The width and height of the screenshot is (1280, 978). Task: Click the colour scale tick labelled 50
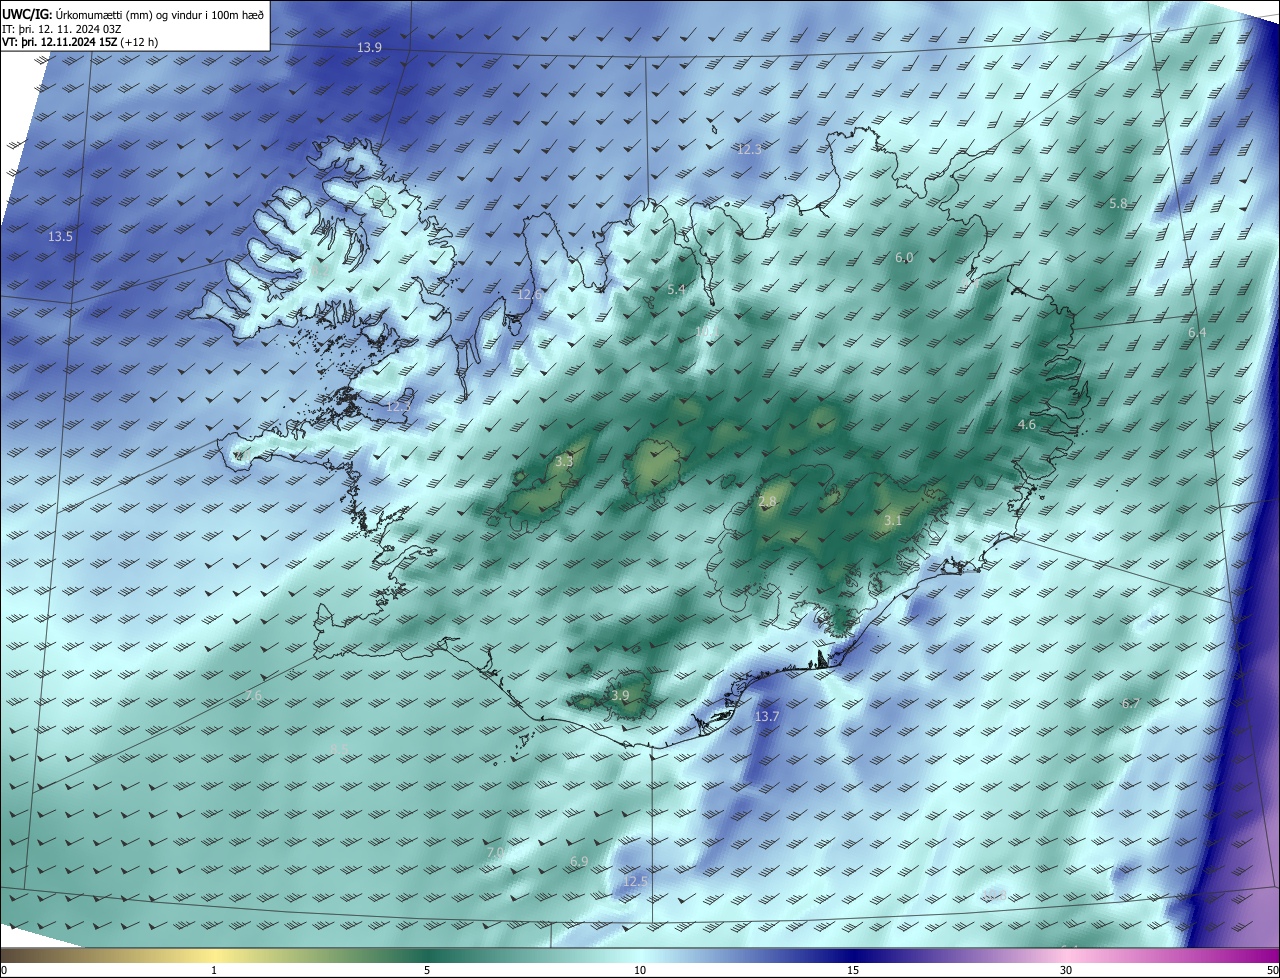pos(1273,971)
